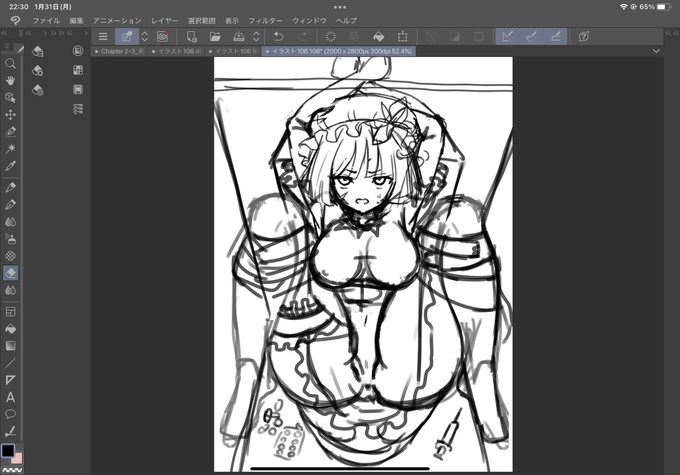Click the Fill bucket command bar icon
Screen dimensions: 680x475
pyautogui.click(x=379, y=36)
